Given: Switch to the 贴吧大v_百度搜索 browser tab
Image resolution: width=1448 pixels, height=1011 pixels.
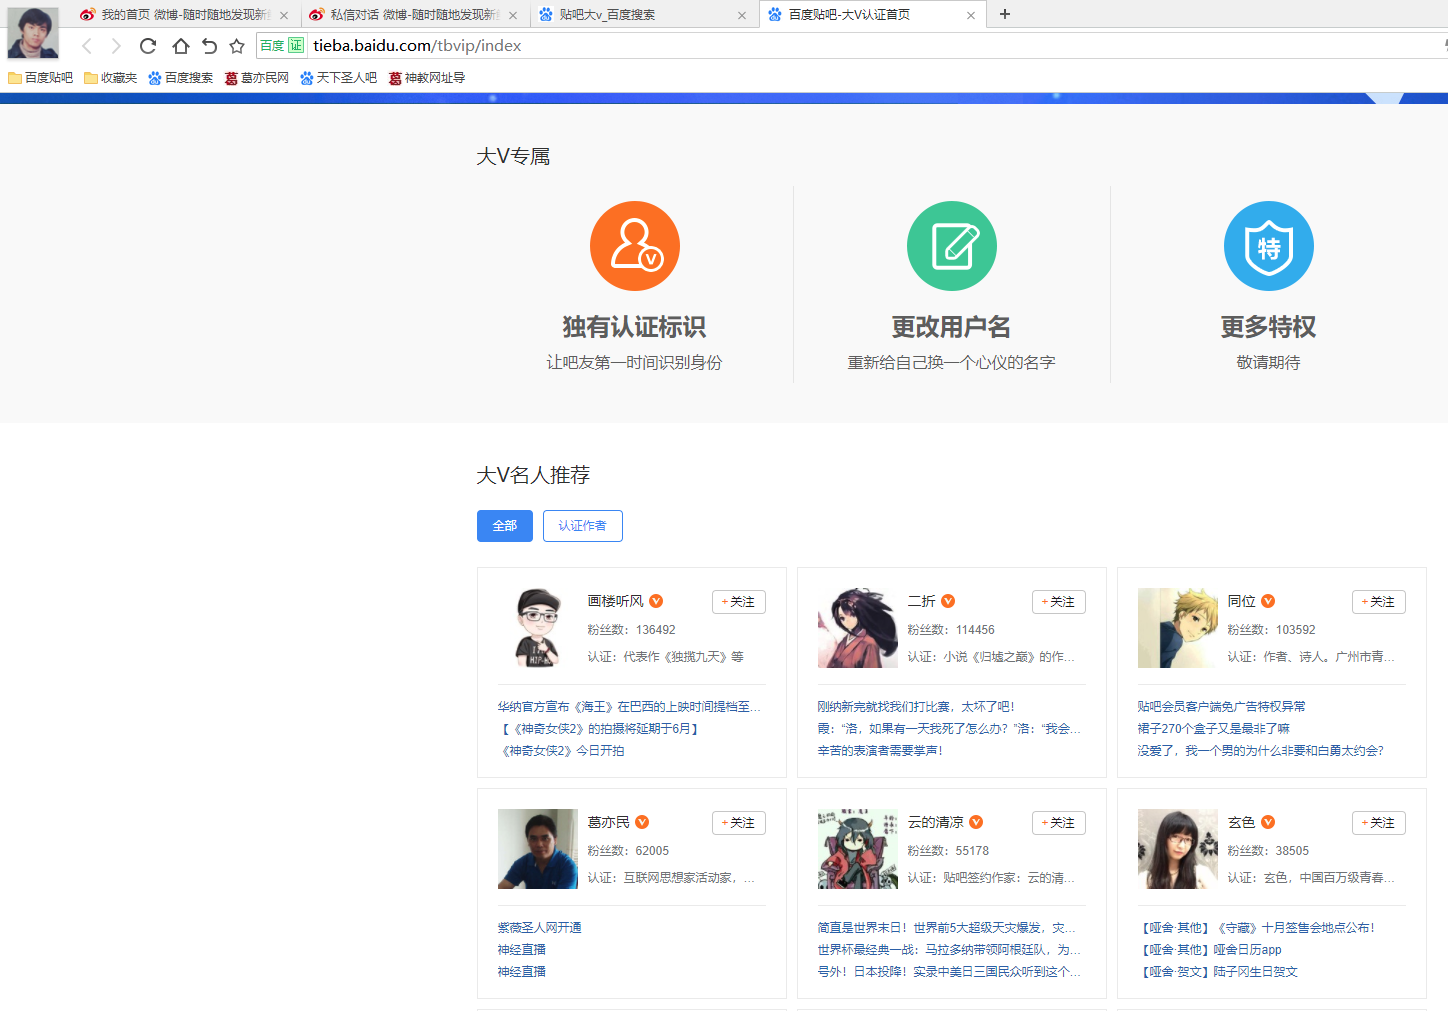Looking at the screenshot, I should click(x=640, y=15).
